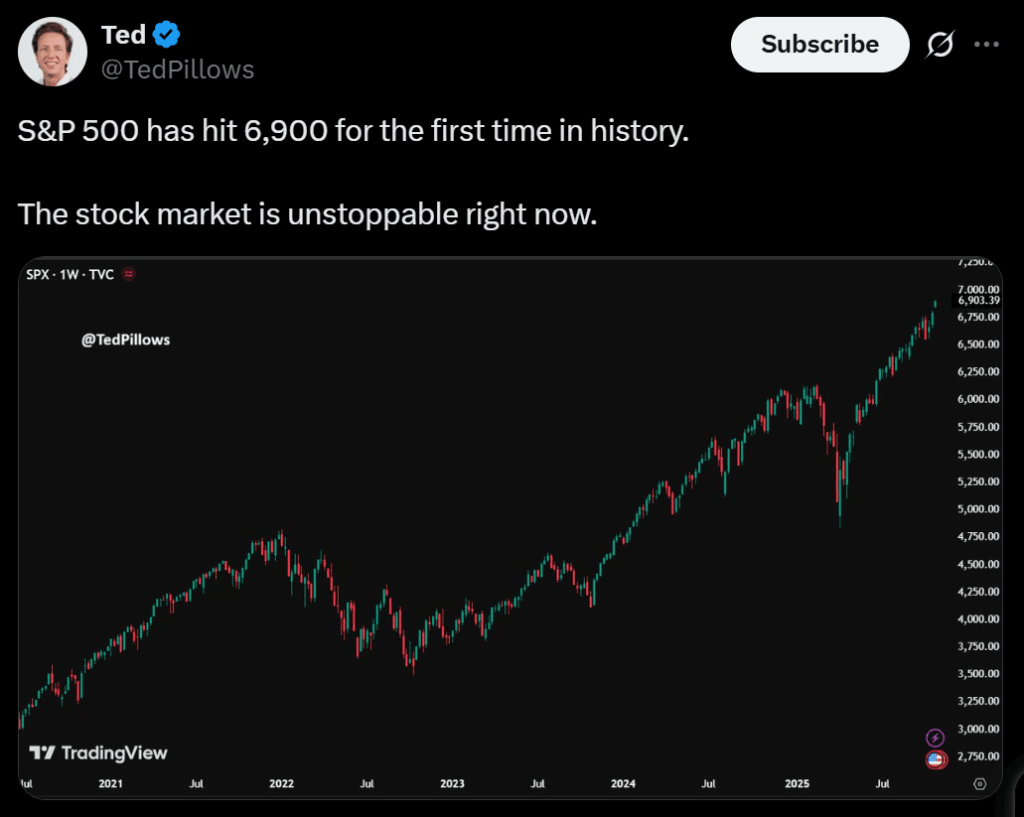The width and height of the screenshot is (1024, 817).
Task: Open the S&P 500 chart image
Action: pyautogui.click(x=480, y=500)
